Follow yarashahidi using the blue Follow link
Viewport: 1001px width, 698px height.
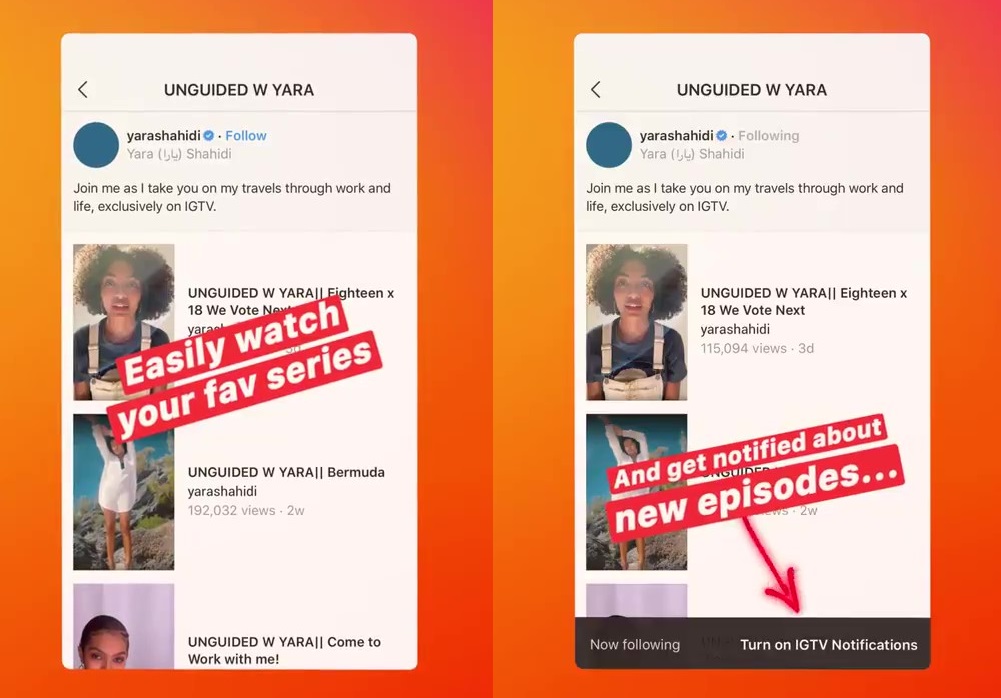tap(246, 135)
